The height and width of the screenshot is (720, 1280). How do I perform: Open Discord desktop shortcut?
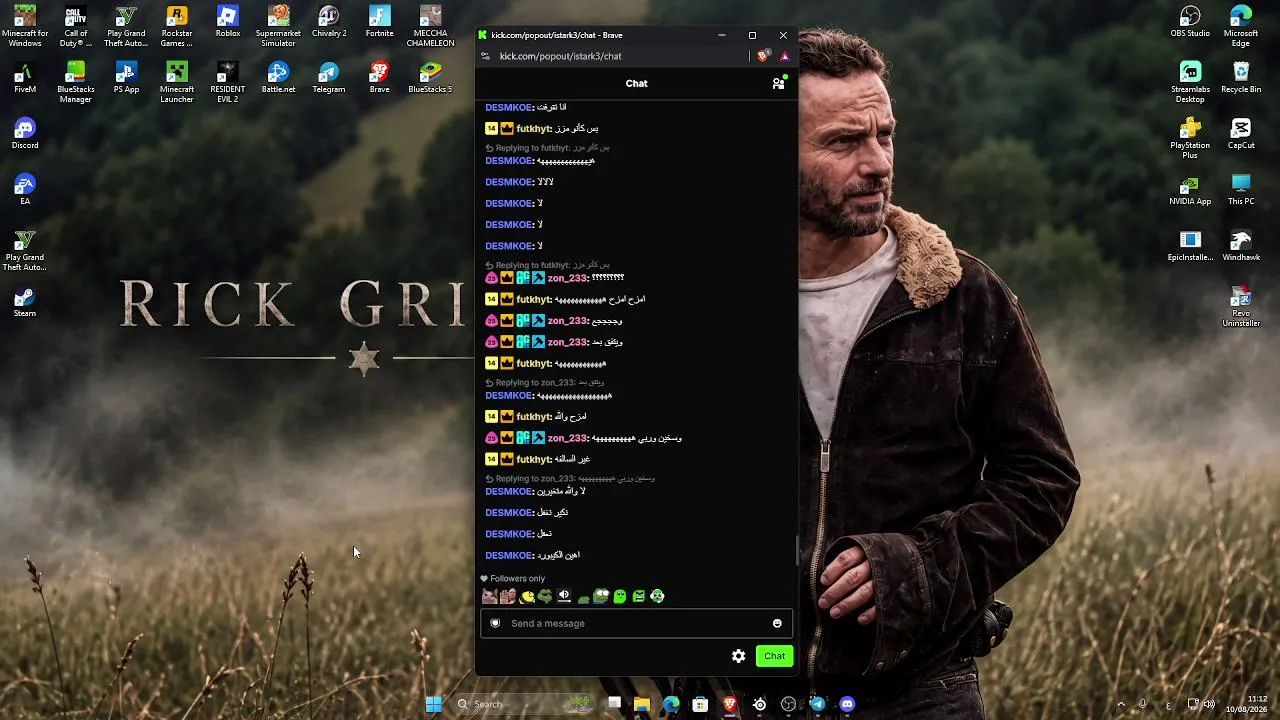pyautogui.click(x=25, y=134)
